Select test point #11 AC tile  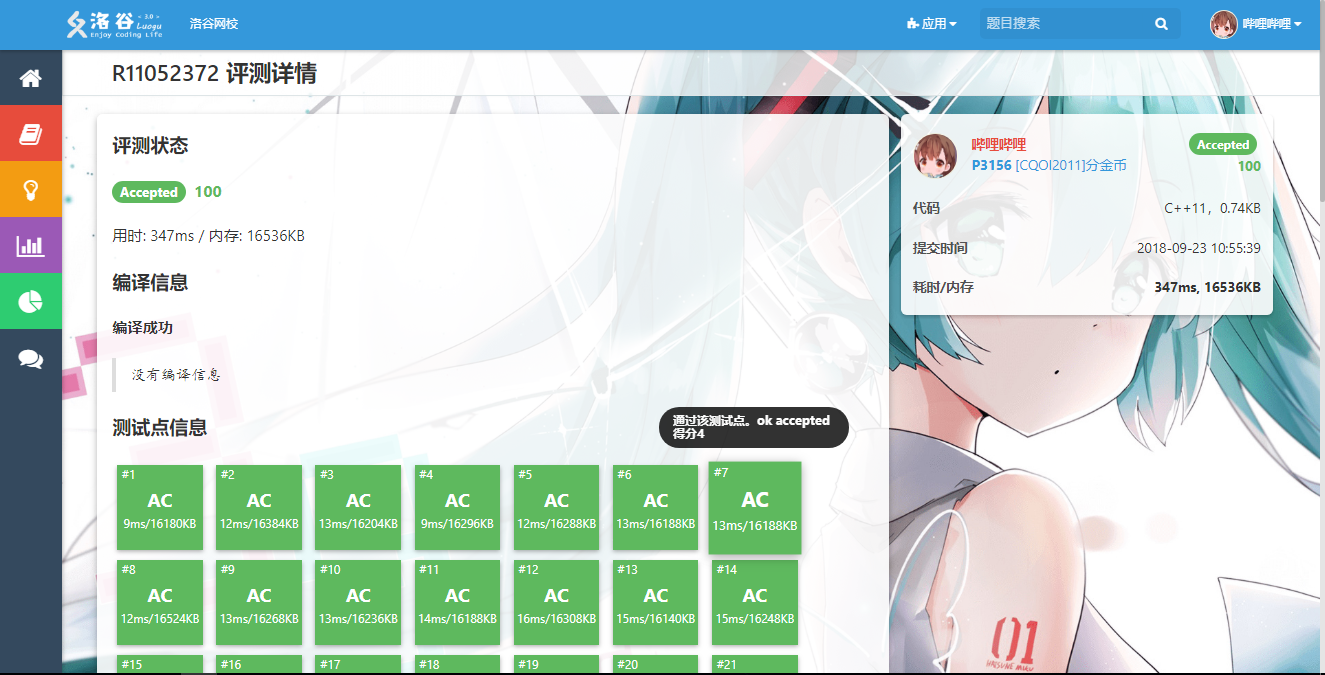tap(458, 602)
